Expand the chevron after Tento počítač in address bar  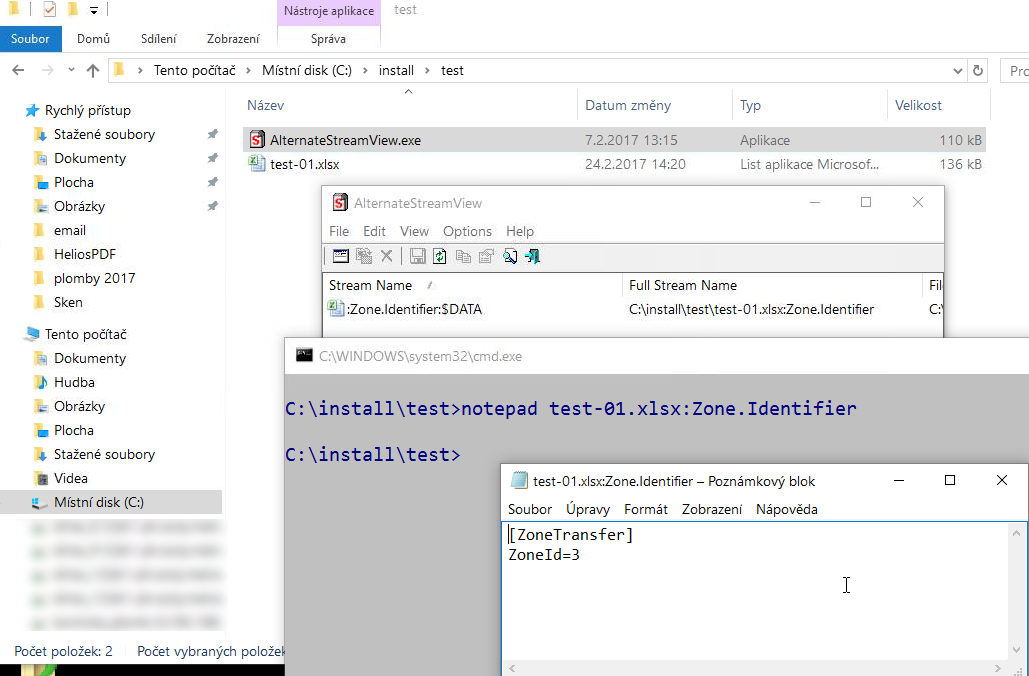coord(249,70)
